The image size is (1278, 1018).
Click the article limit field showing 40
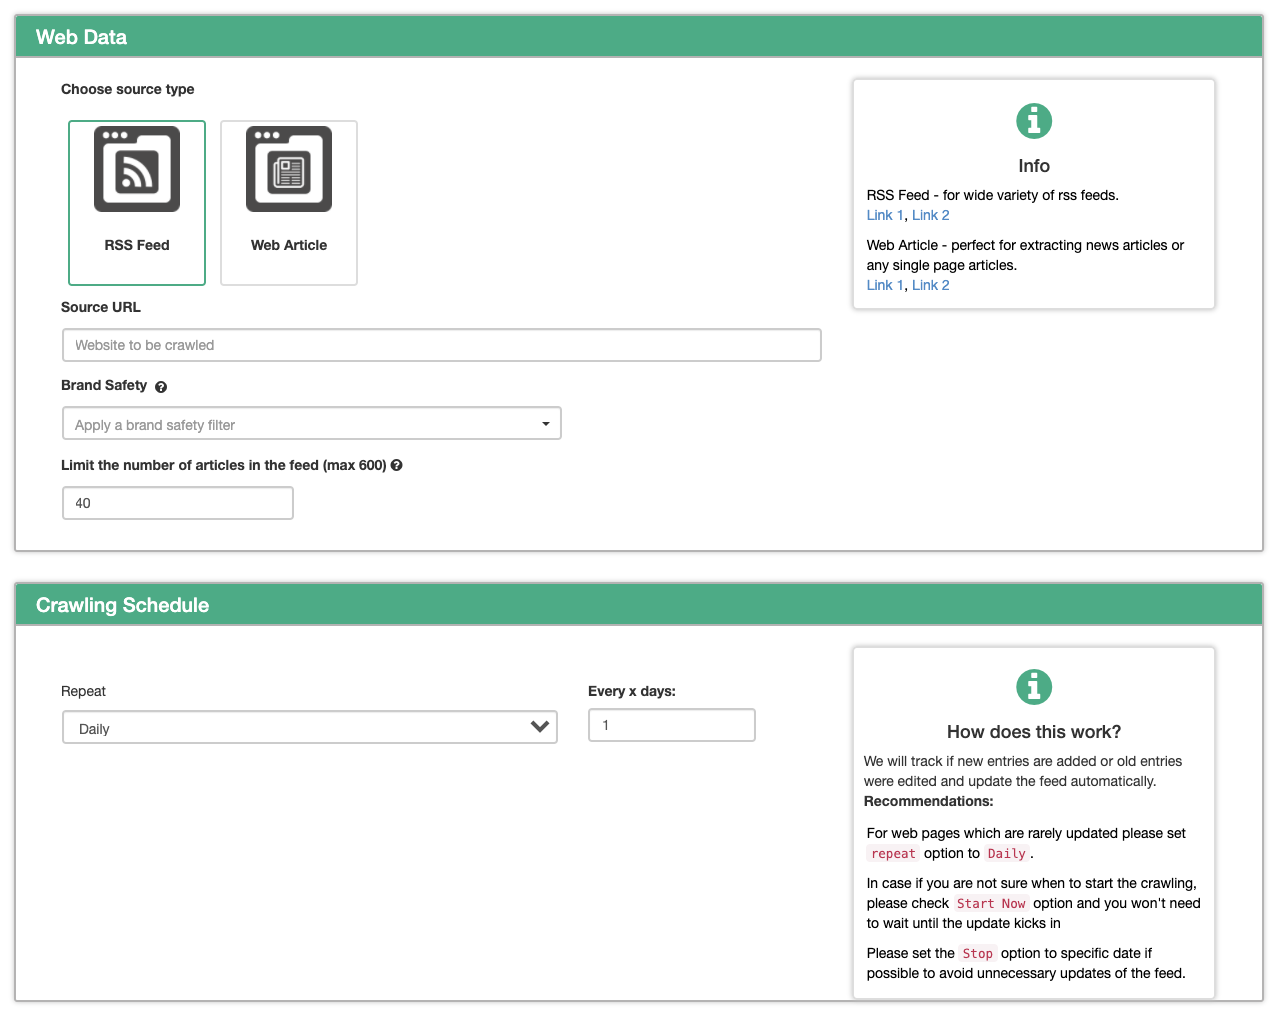[x=178, y=503]
